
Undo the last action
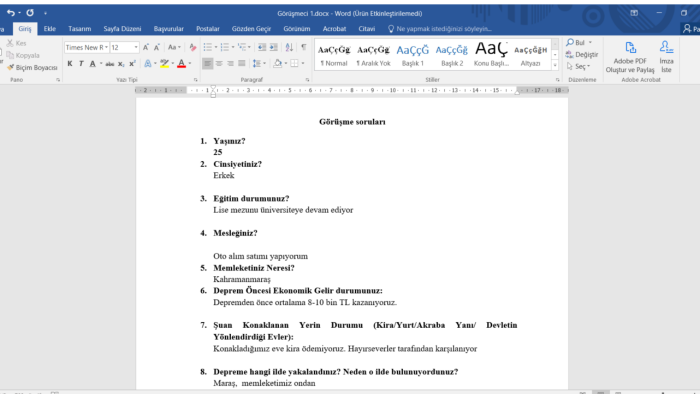click(11, 13)
